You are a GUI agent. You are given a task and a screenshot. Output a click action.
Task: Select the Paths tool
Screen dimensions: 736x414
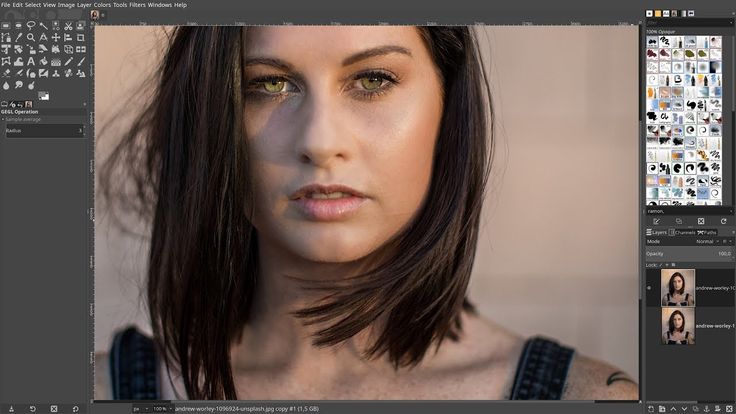pyautogui.click(x=6, y=38)
